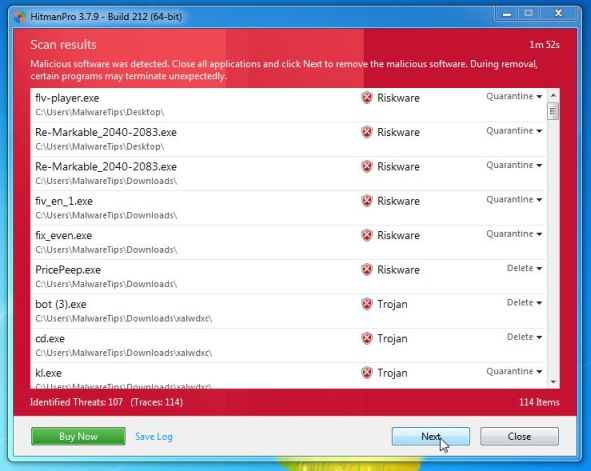Click the Riskware shield icon beside fiv_en_1.exe
Screen dimensions: 591x471
click(366, 201)
